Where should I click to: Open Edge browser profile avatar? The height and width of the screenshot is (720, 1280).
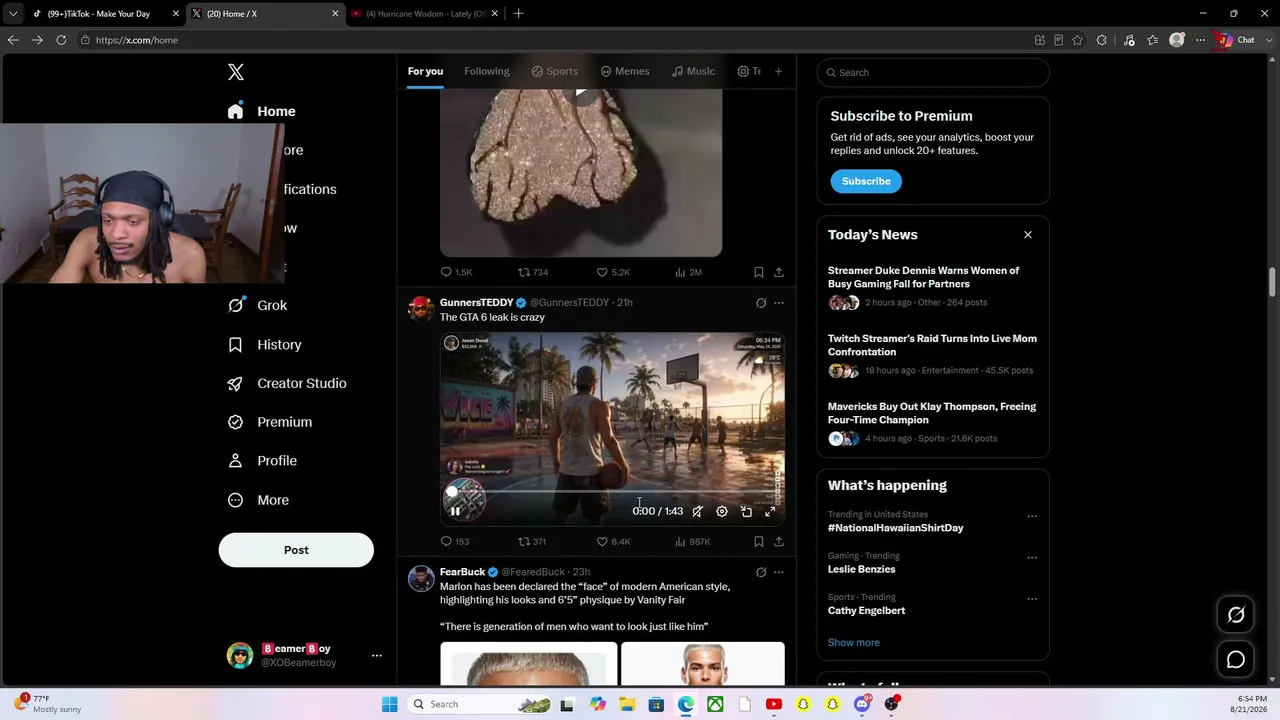1177,40
